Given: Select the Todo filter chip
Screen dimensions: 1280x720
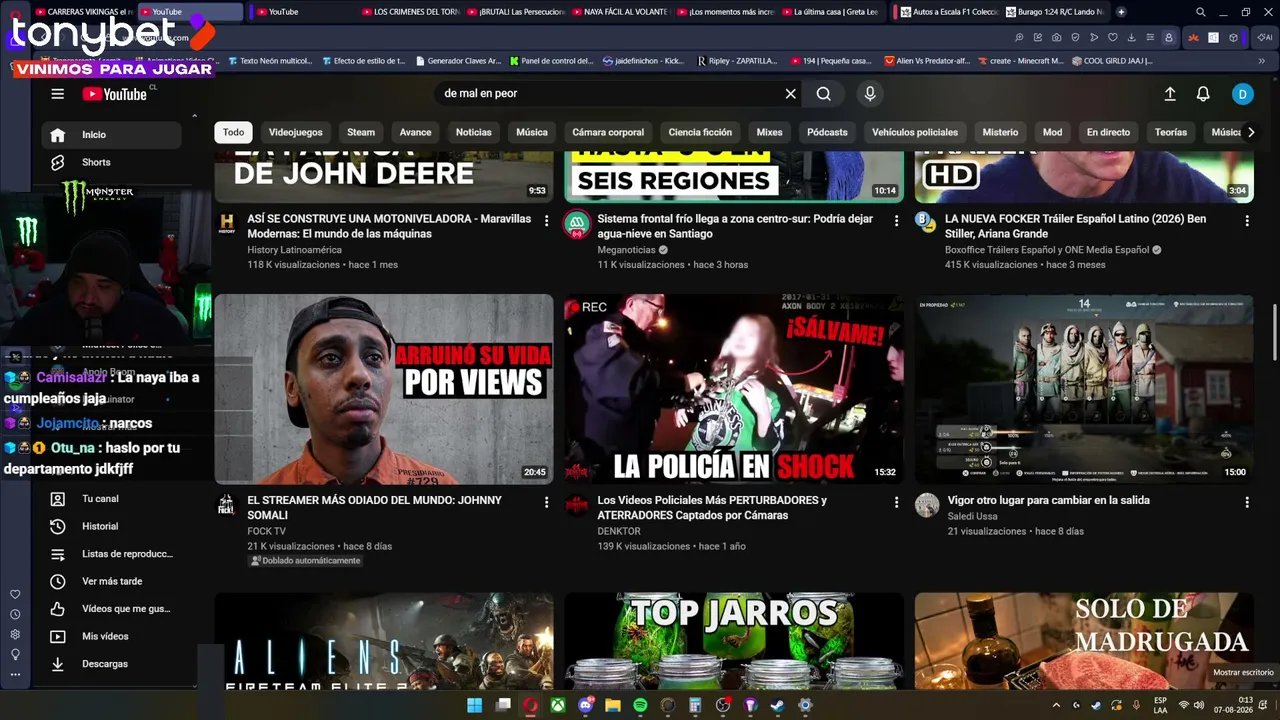Looking at the screenshot, I should (233, 132).
